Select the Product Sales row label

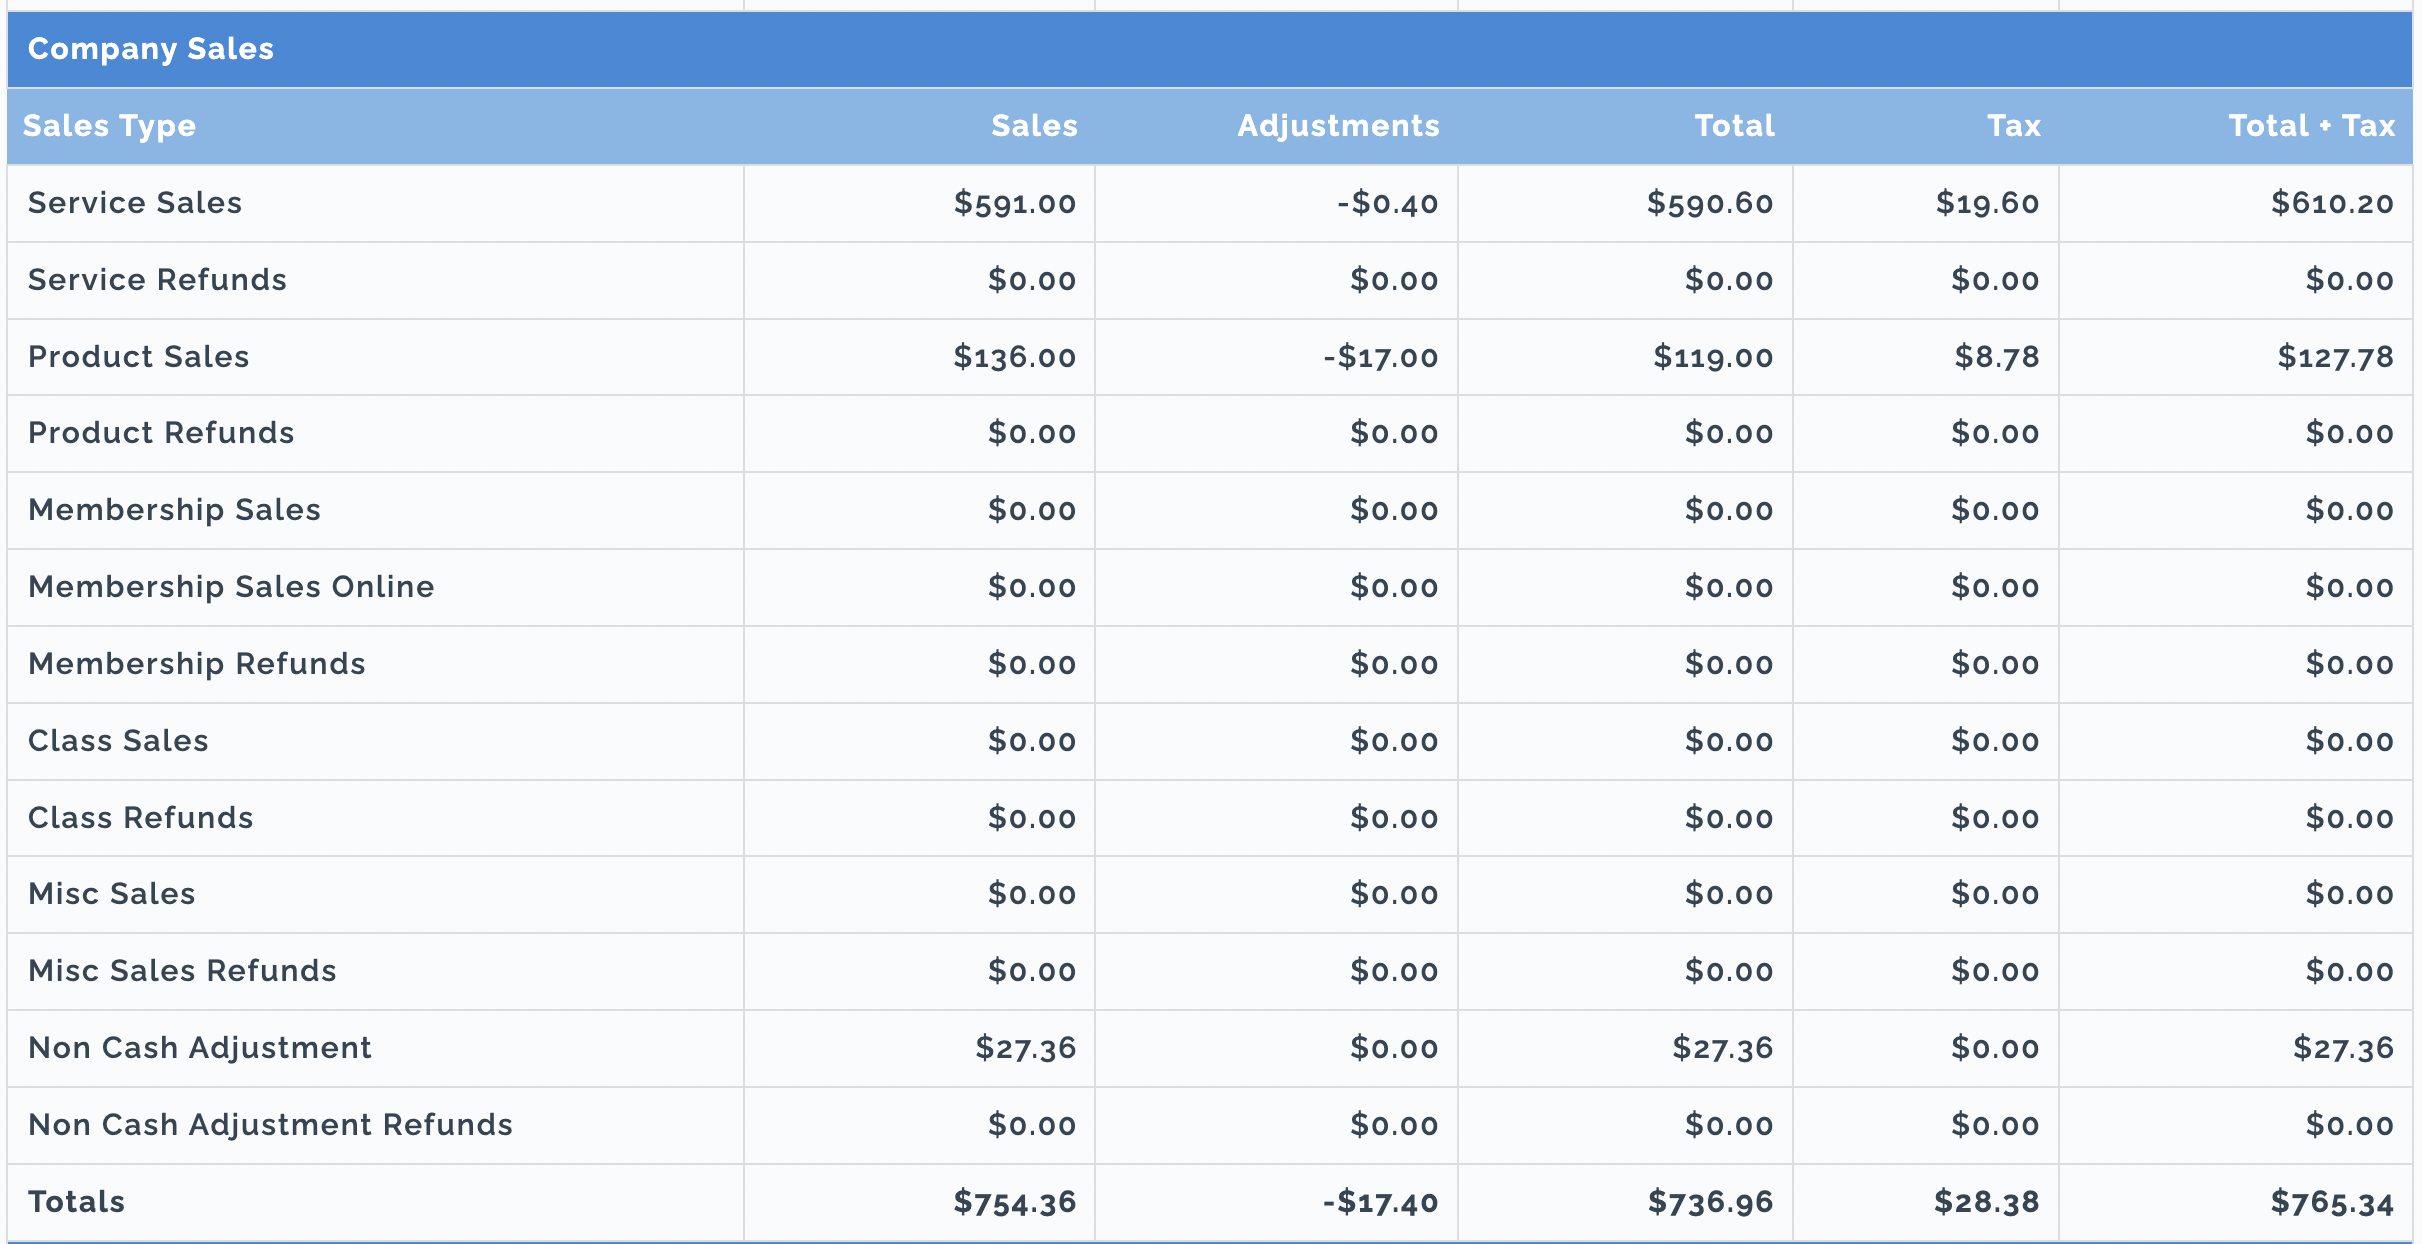pos(138,357)
